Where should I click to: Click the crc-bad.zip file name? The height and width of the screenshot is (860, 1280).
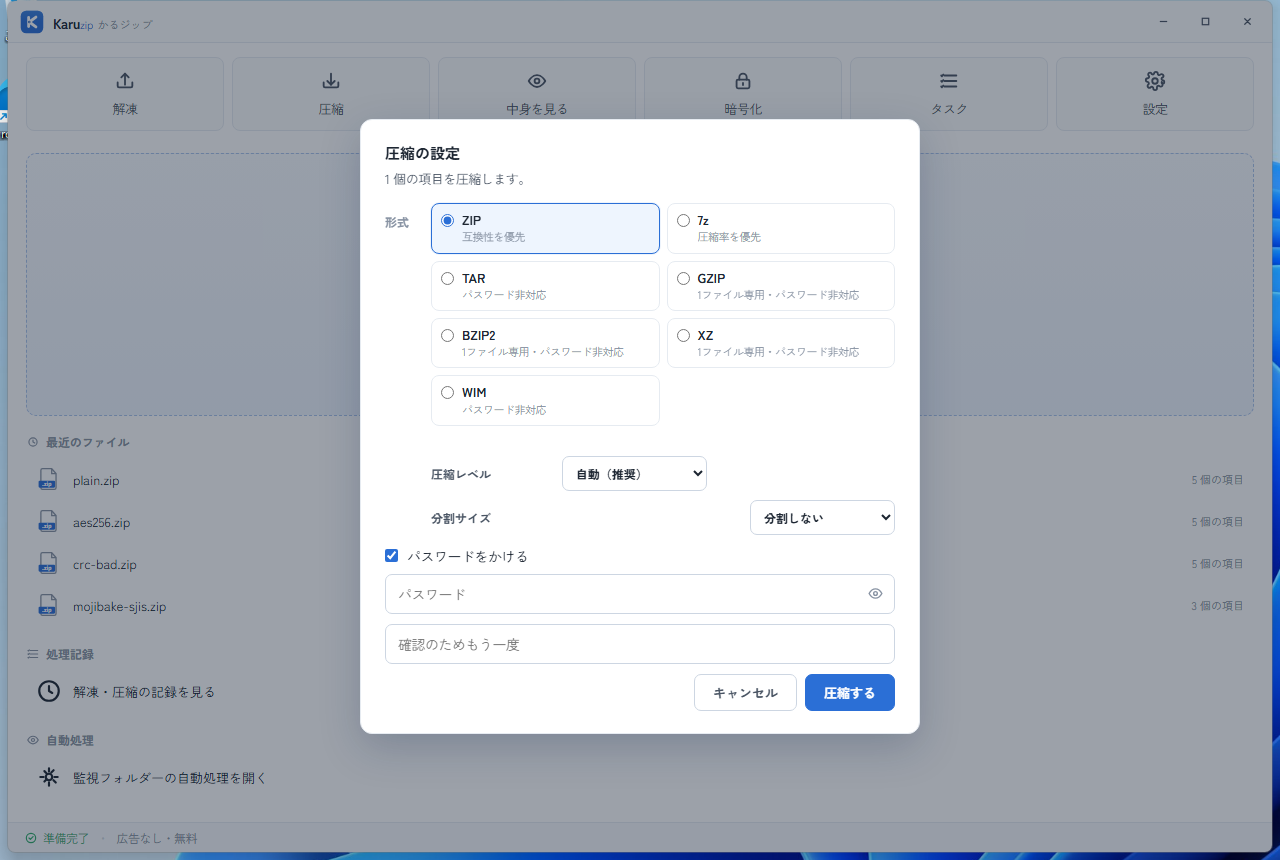click(x=105, y=565)
